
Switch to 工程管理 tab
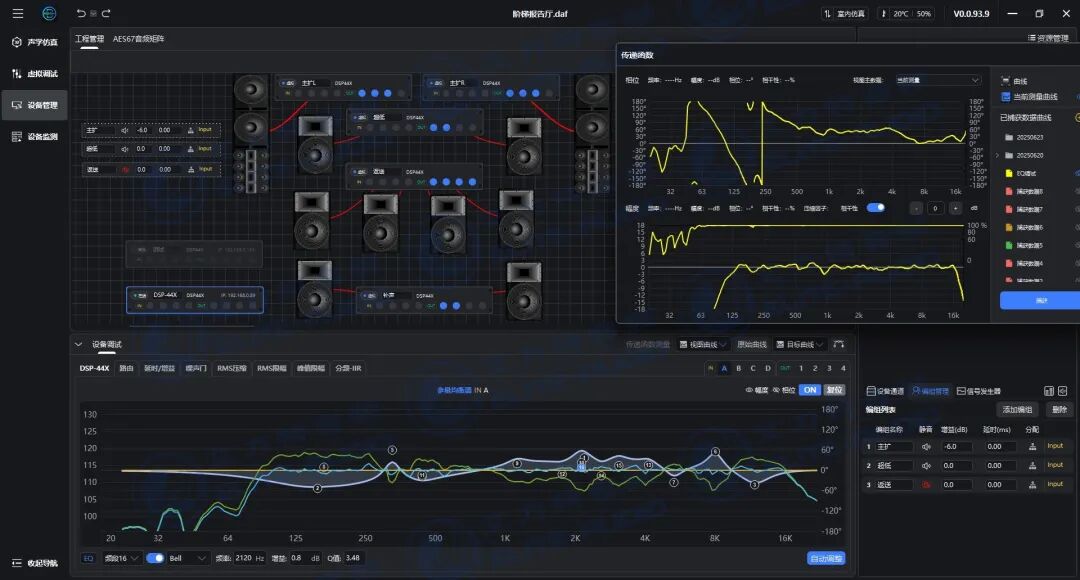click(x=90, y=39)
